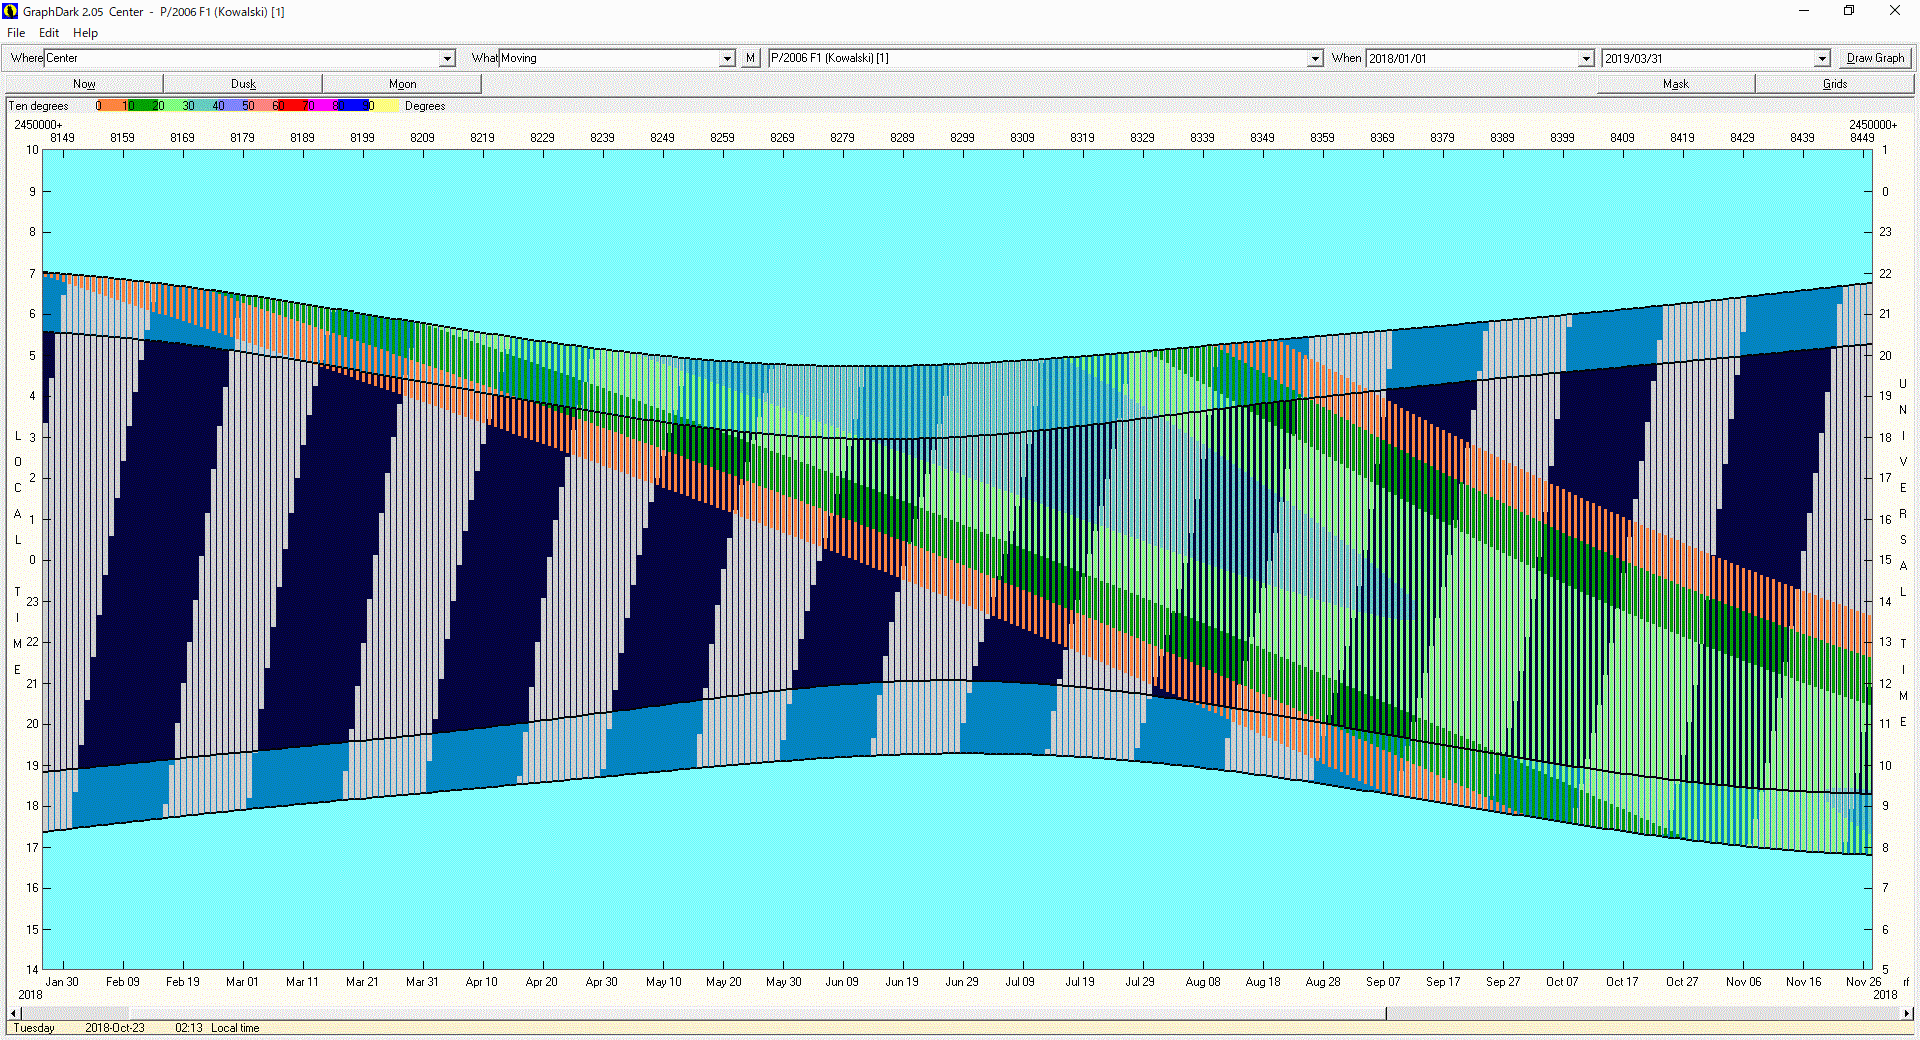
Task: Click the Draw Graph button
Action: pyautogui.click(x=1875, y=58)
